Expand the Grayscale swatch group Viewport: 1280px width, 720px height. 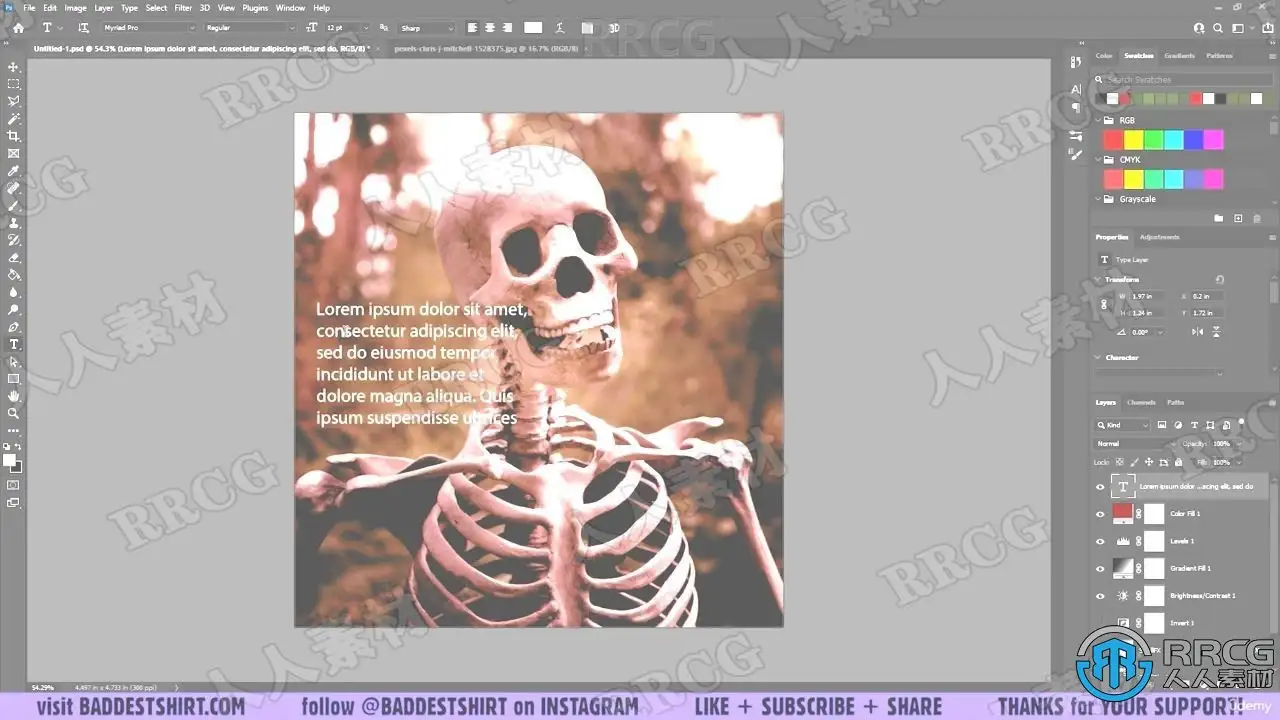(1098, 199)
